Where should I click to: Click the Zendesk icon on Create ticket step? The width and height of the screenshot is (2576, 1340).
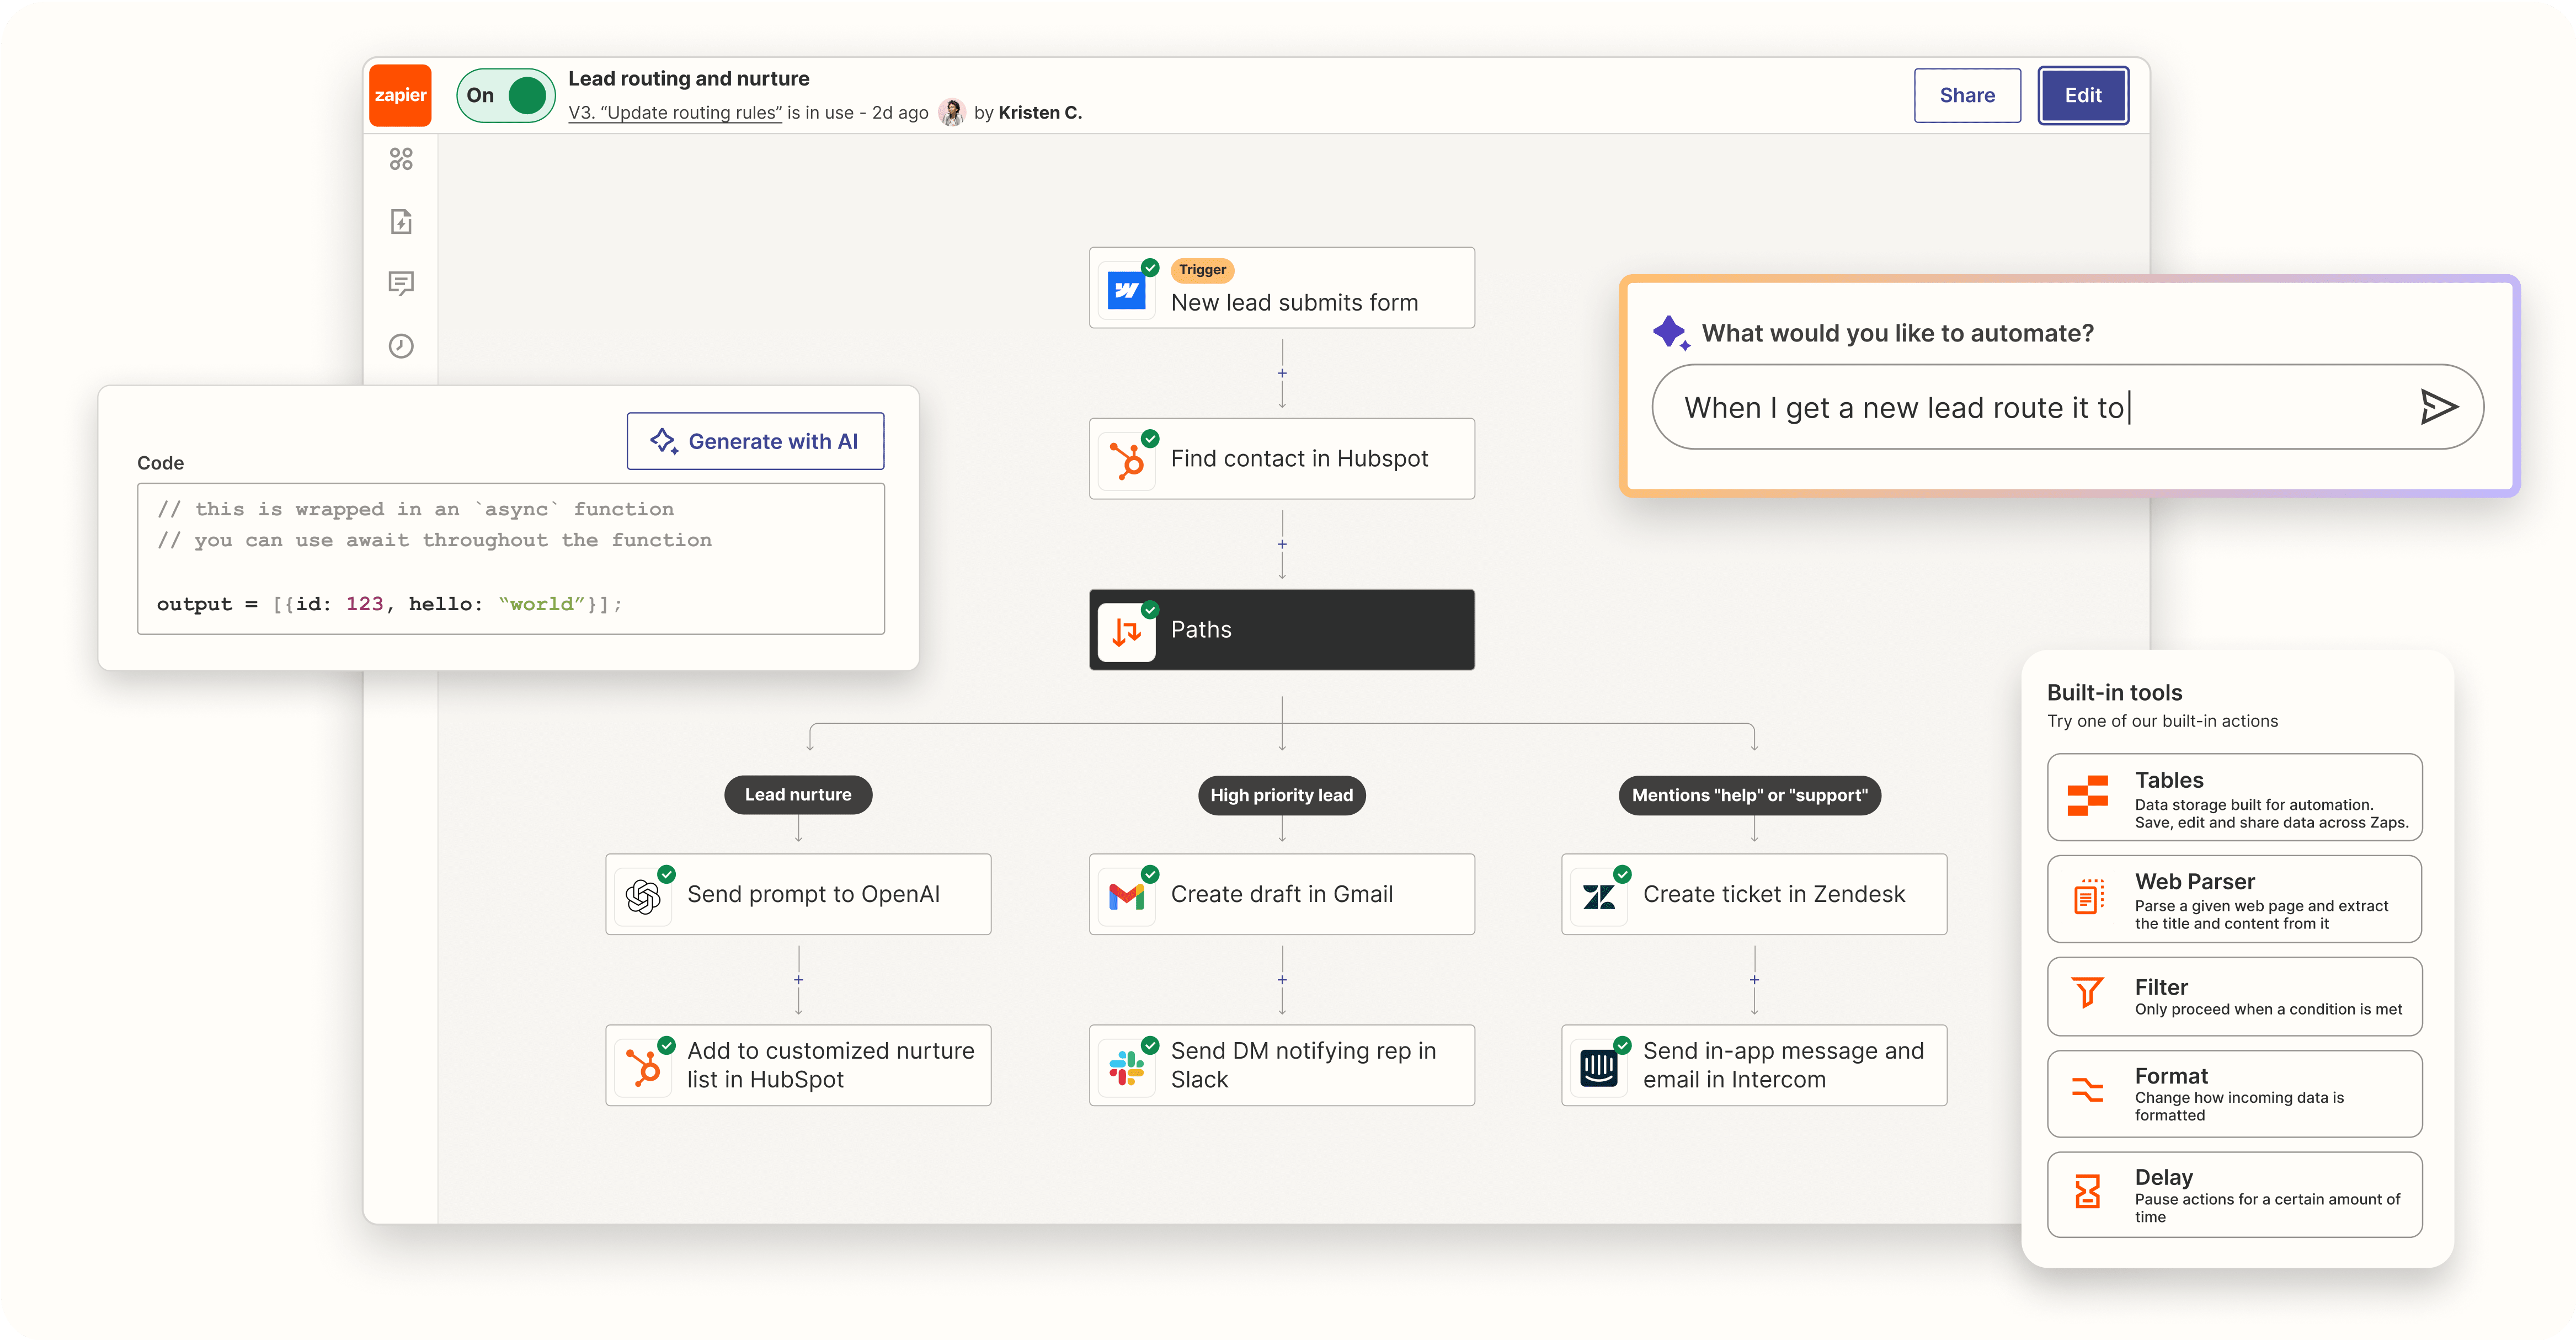1600,894
